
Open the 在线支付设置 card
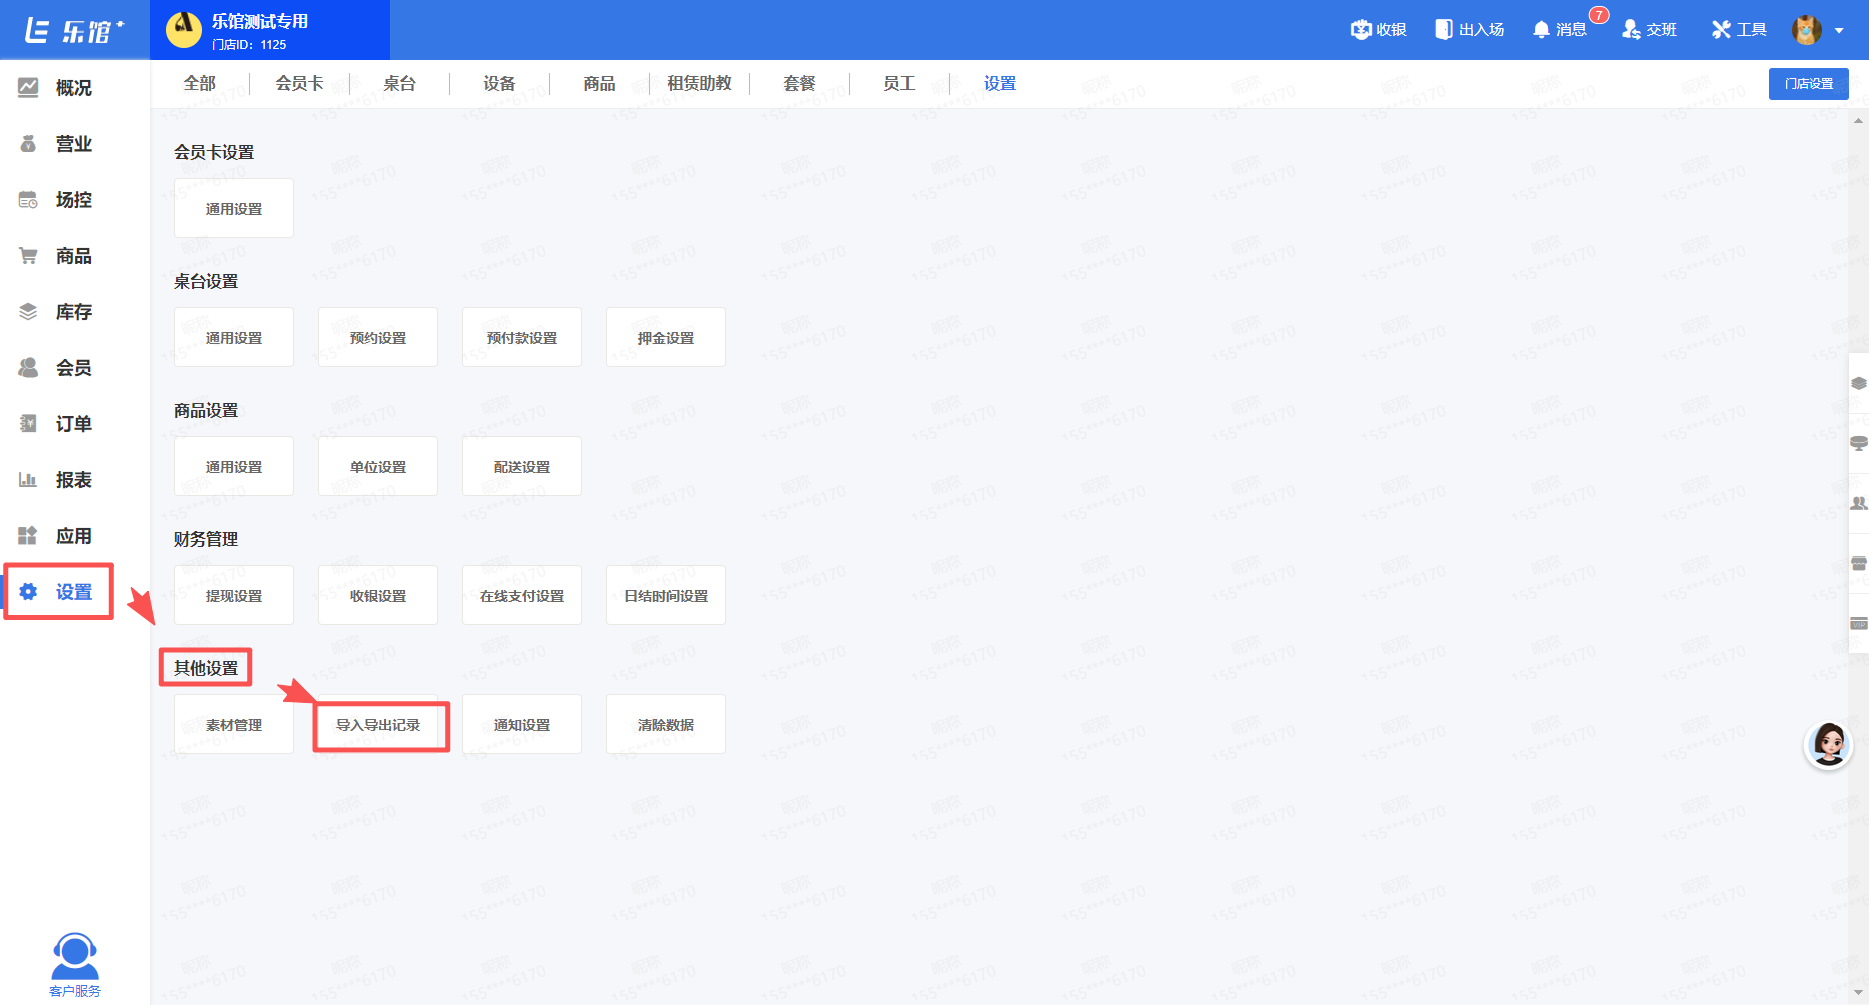point(522,596)
